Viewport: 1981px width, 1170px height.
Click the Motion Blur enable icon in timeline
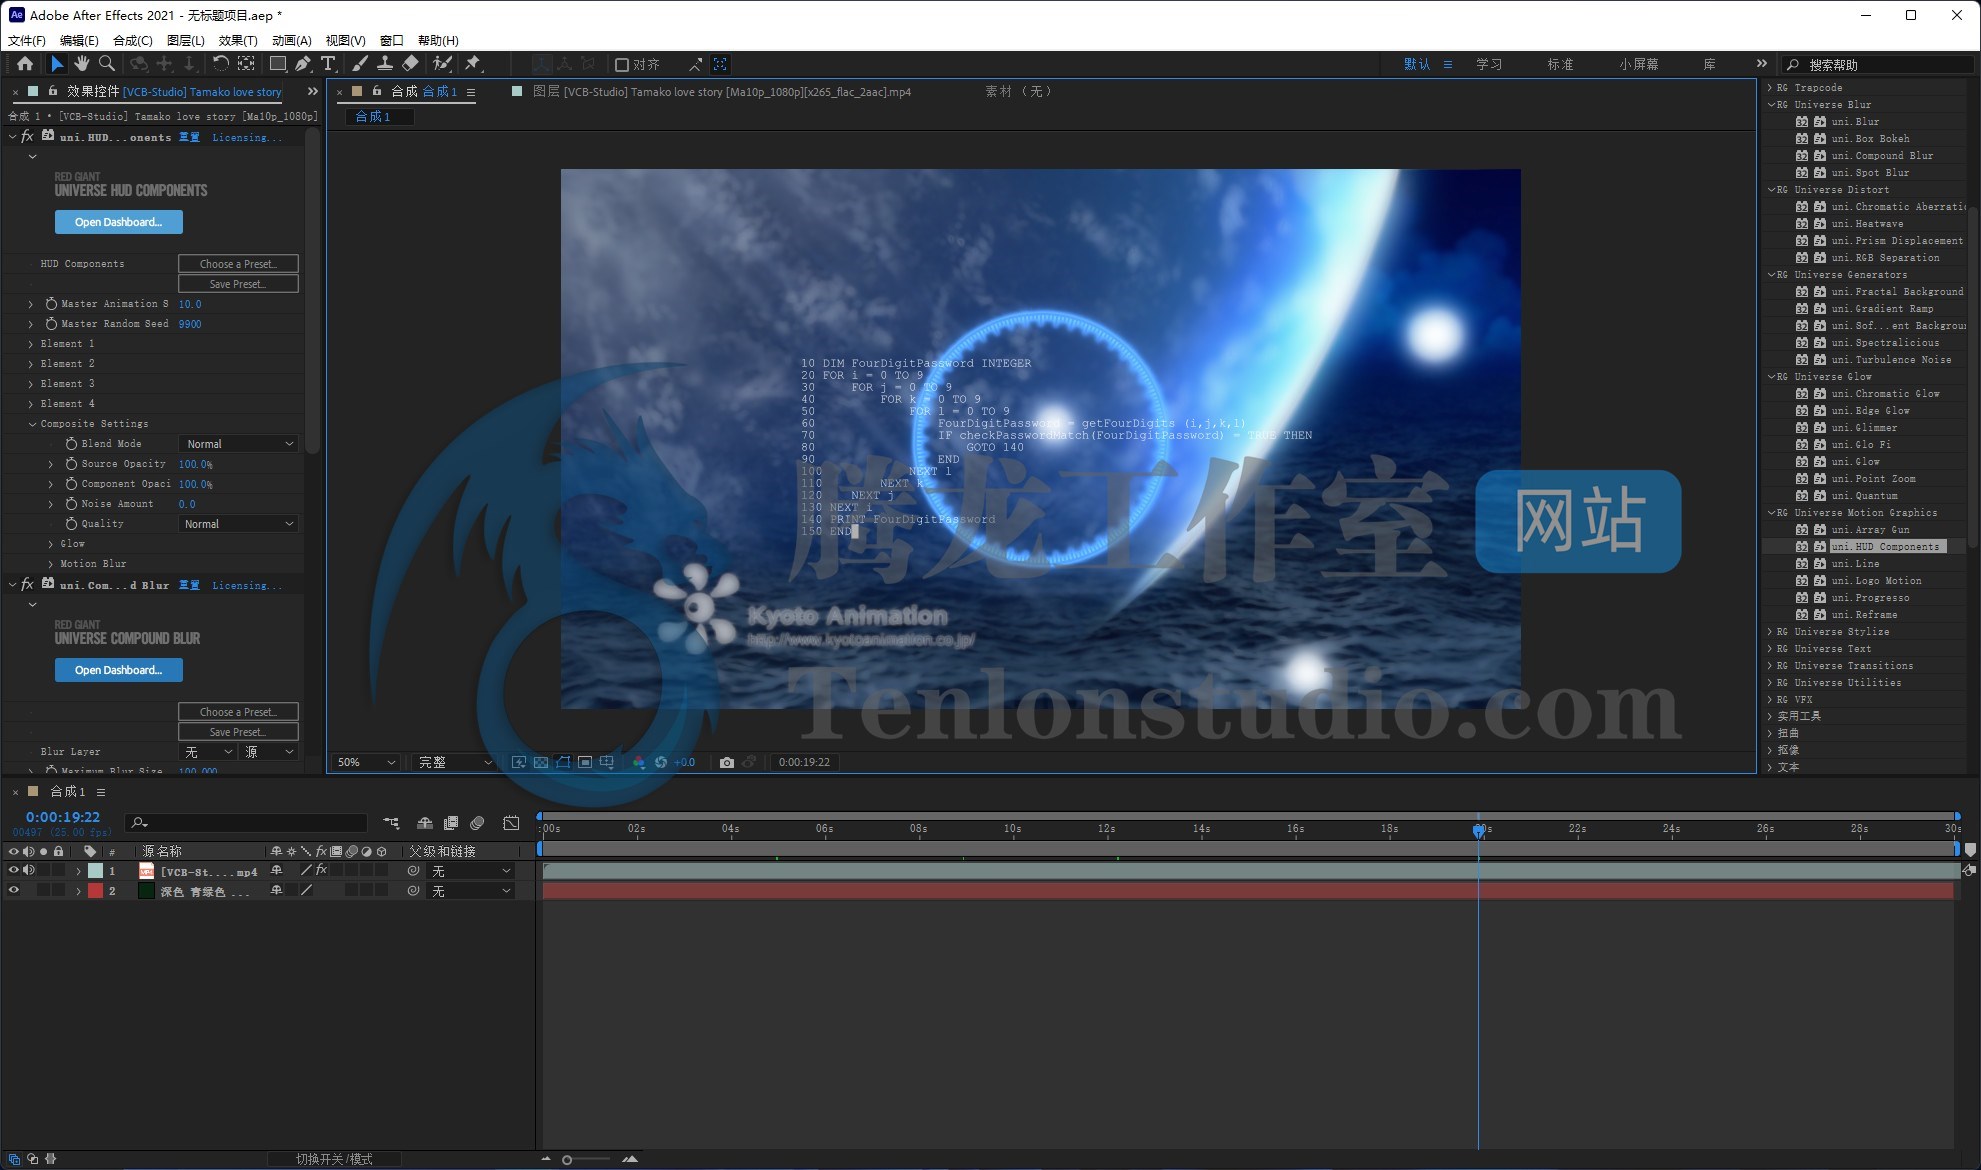(x=477, y=823)
